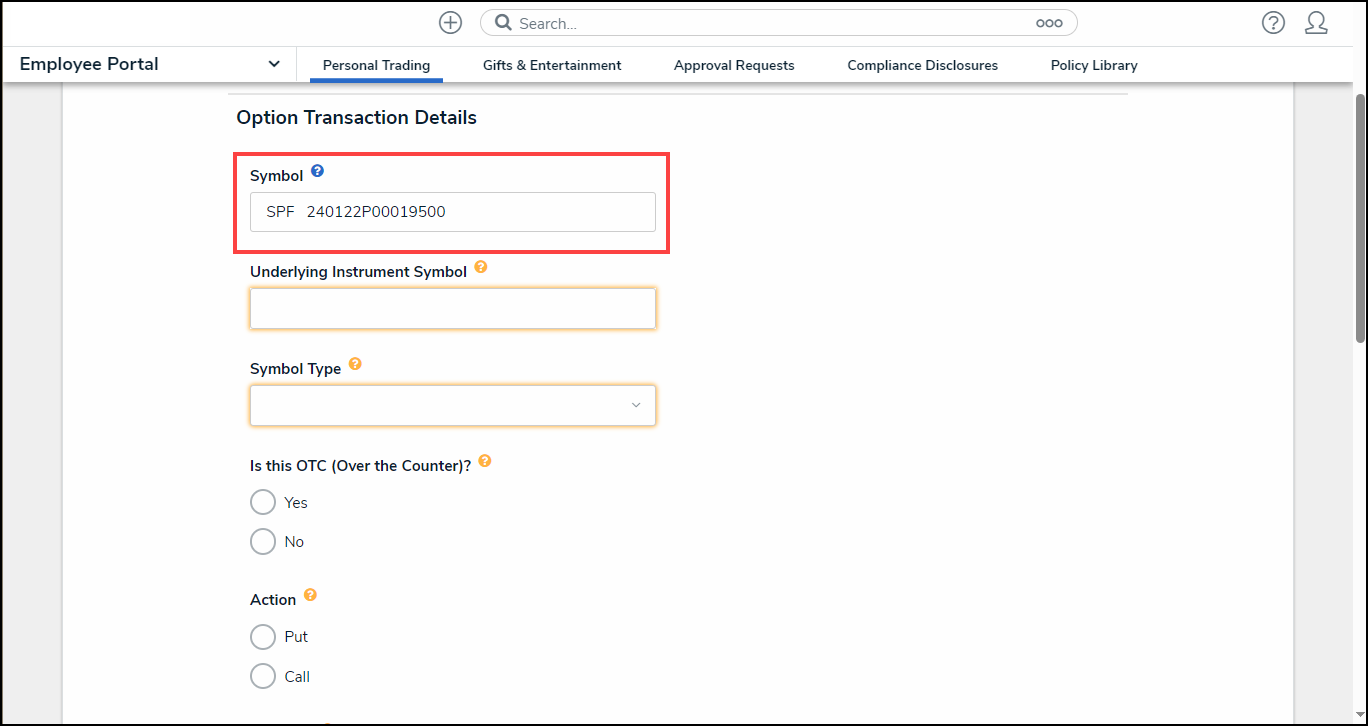
Task: Click the Underlying Instrument Symbol input field
Action: (453, 309)
